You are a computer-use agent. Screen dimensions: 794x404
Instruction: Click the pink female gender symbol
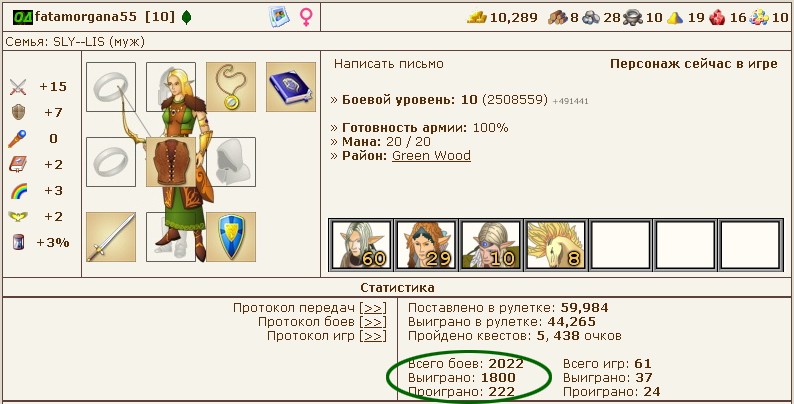point(306,17)
